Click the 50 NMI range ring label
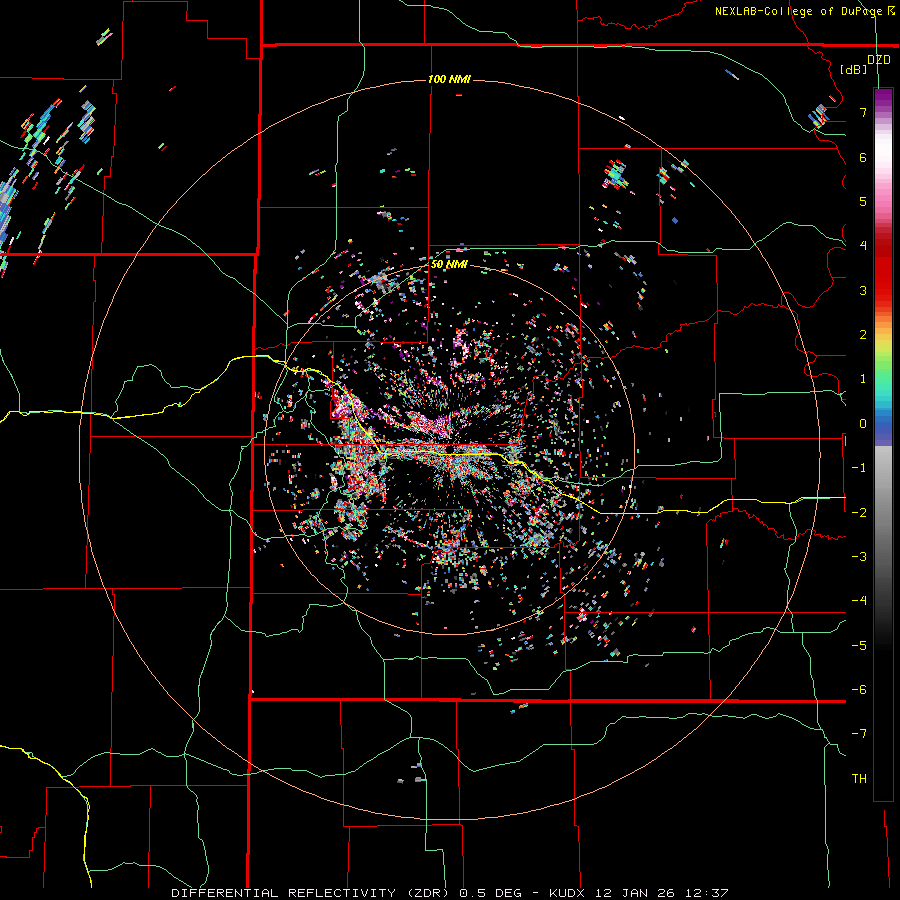 pyautogui.click(x=449, y=264)
